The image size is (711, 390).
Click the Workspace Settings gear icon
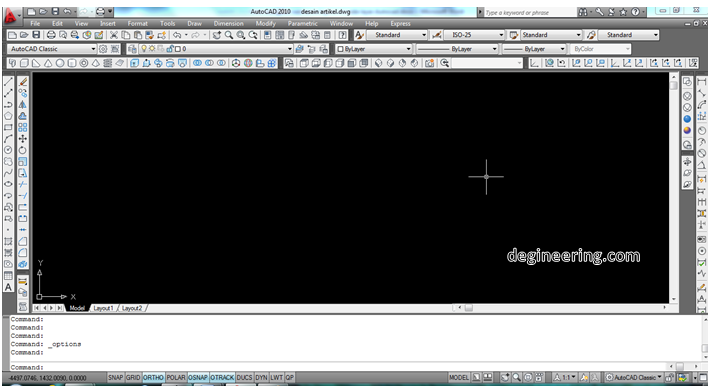[x=103, y=49]
